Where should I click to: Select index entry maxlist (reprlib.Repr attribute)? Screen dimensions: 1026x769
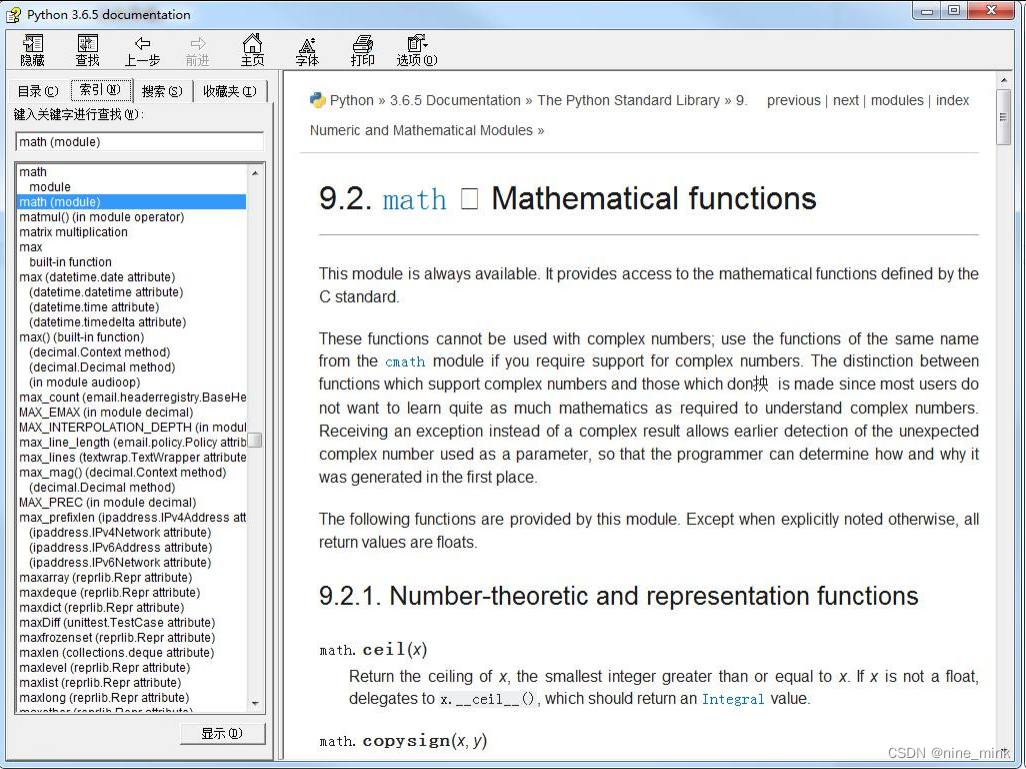100,683
